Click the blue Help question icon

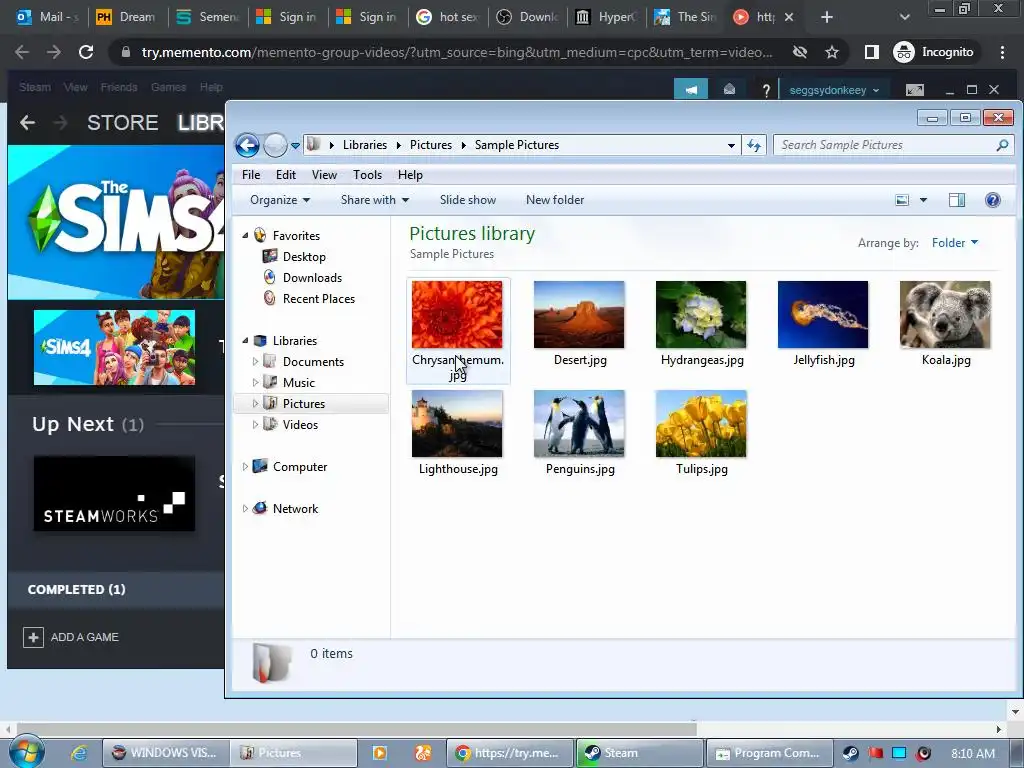point(992,200)
